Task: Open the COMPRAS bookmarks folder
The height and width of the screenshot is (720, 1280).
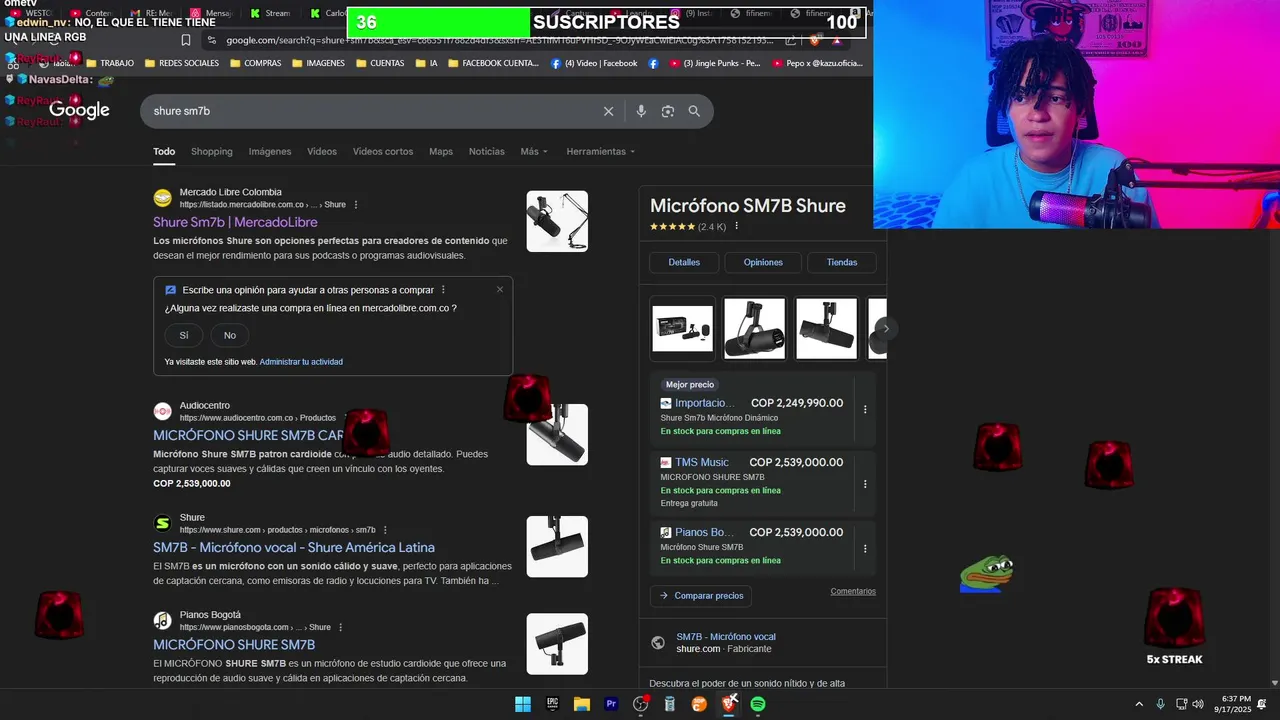Action: [255, 63]
